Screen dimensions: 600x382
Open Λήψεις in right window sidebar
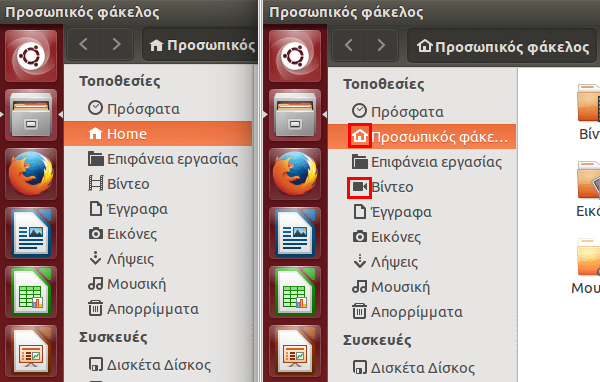(x=422, y=262)
